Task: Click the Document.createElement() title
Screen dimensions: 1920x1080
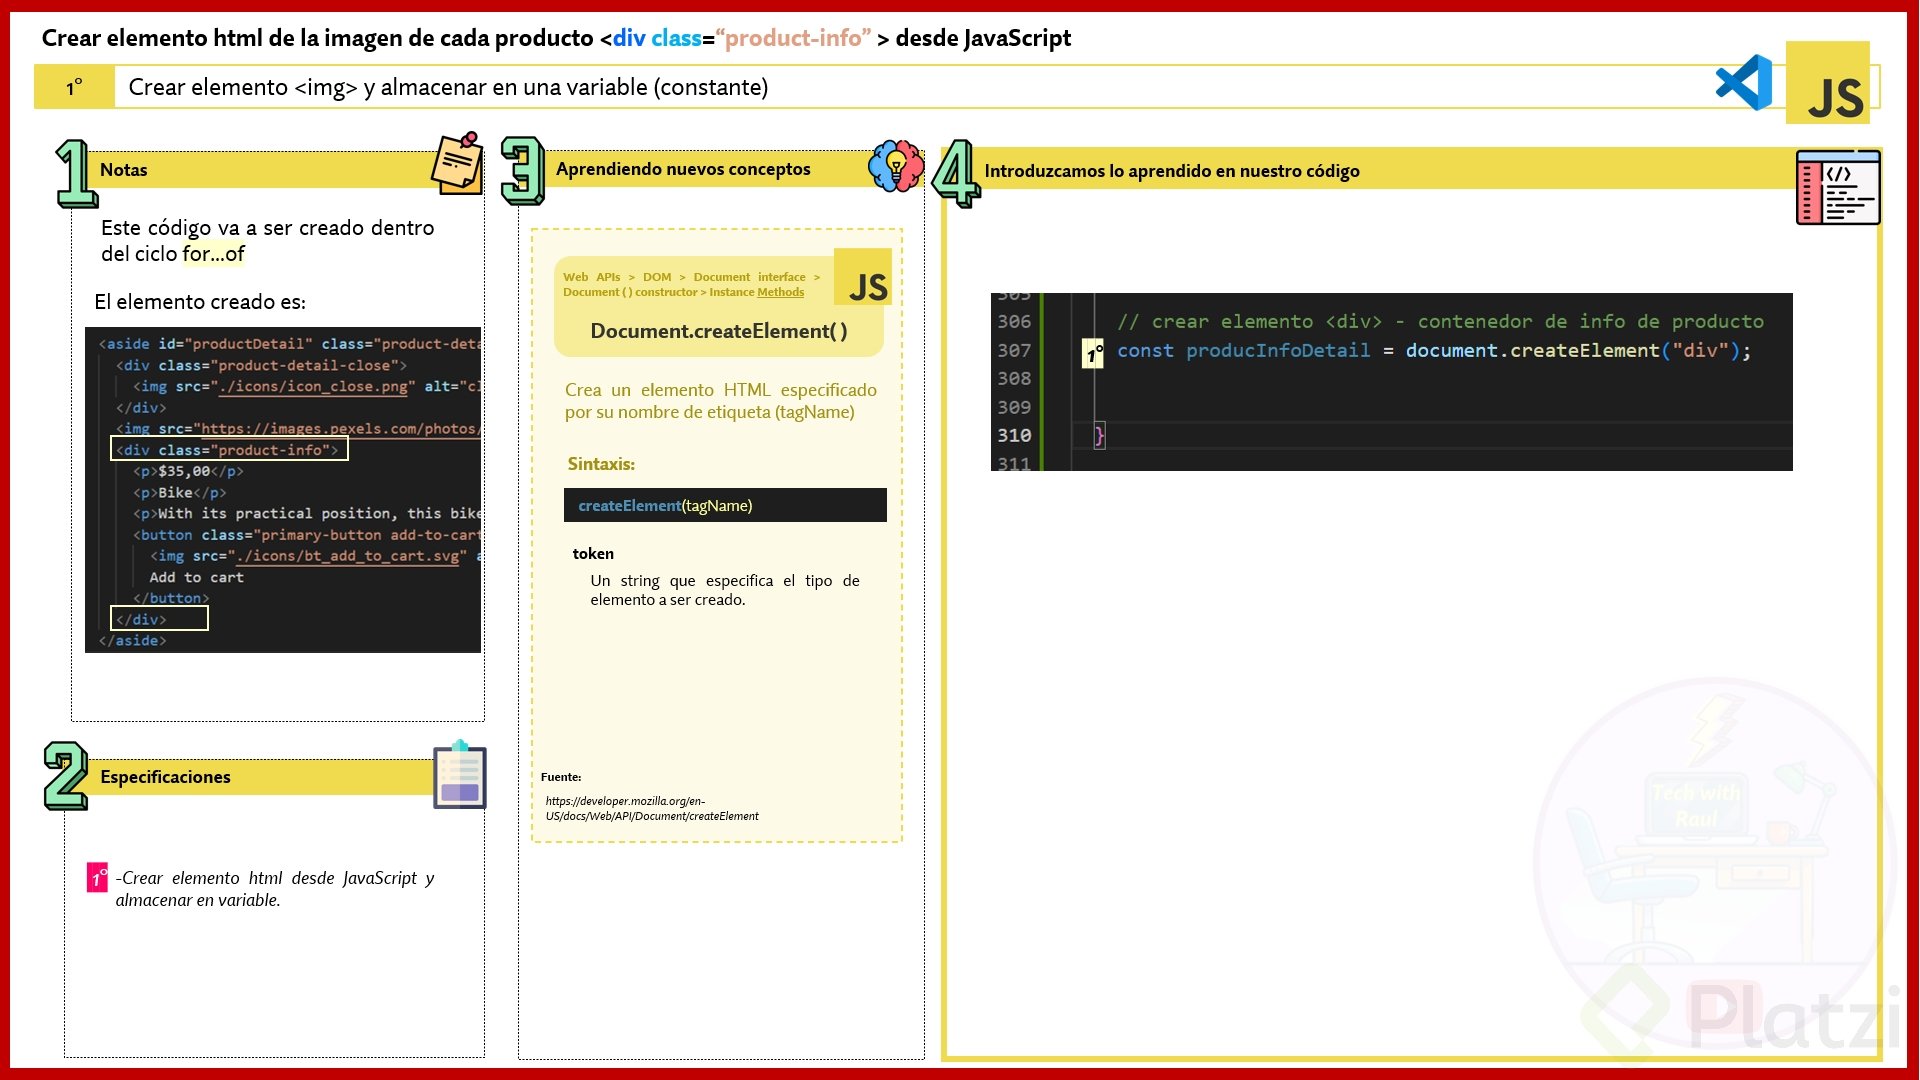Action: pyautogui.click(x=718, y=331)
